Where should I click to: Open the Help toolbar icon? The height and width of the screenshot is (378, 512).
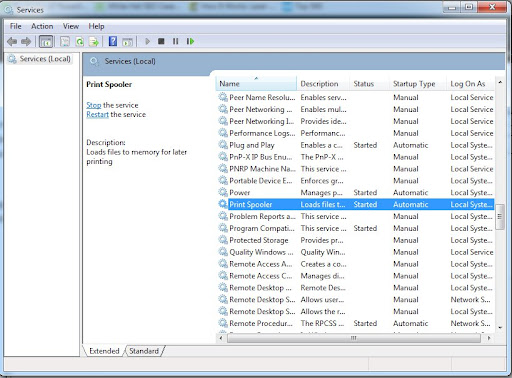(x=113, y=42)
